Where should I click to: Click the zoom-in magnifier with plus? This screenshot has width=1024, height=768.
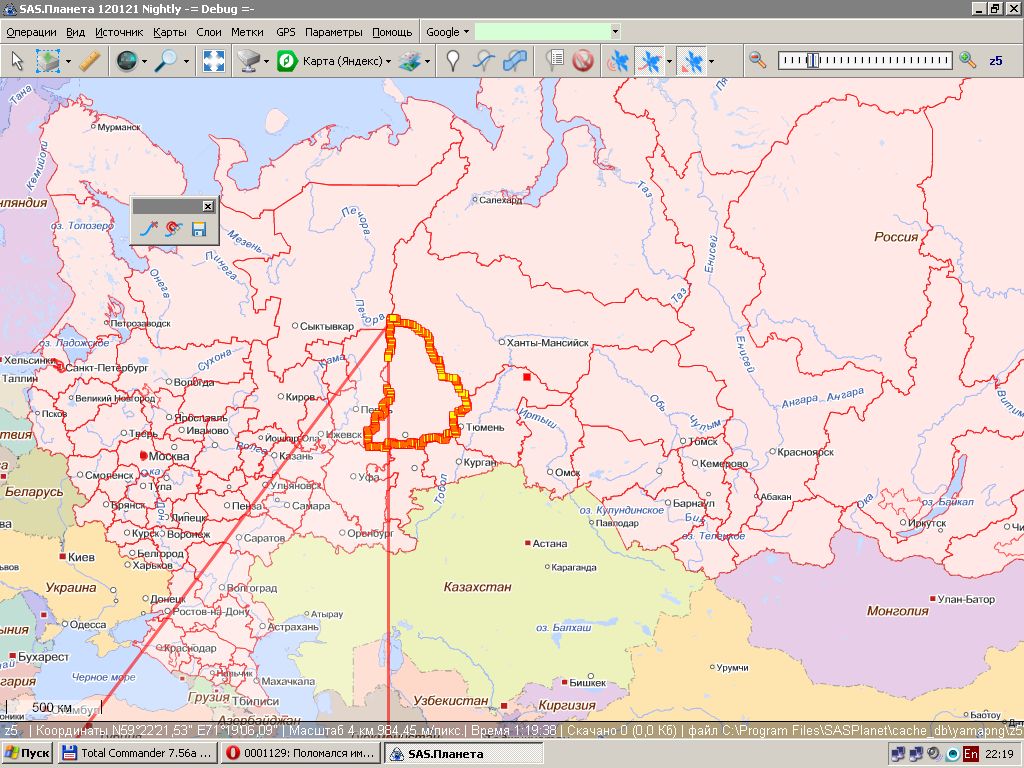point(967,61)
